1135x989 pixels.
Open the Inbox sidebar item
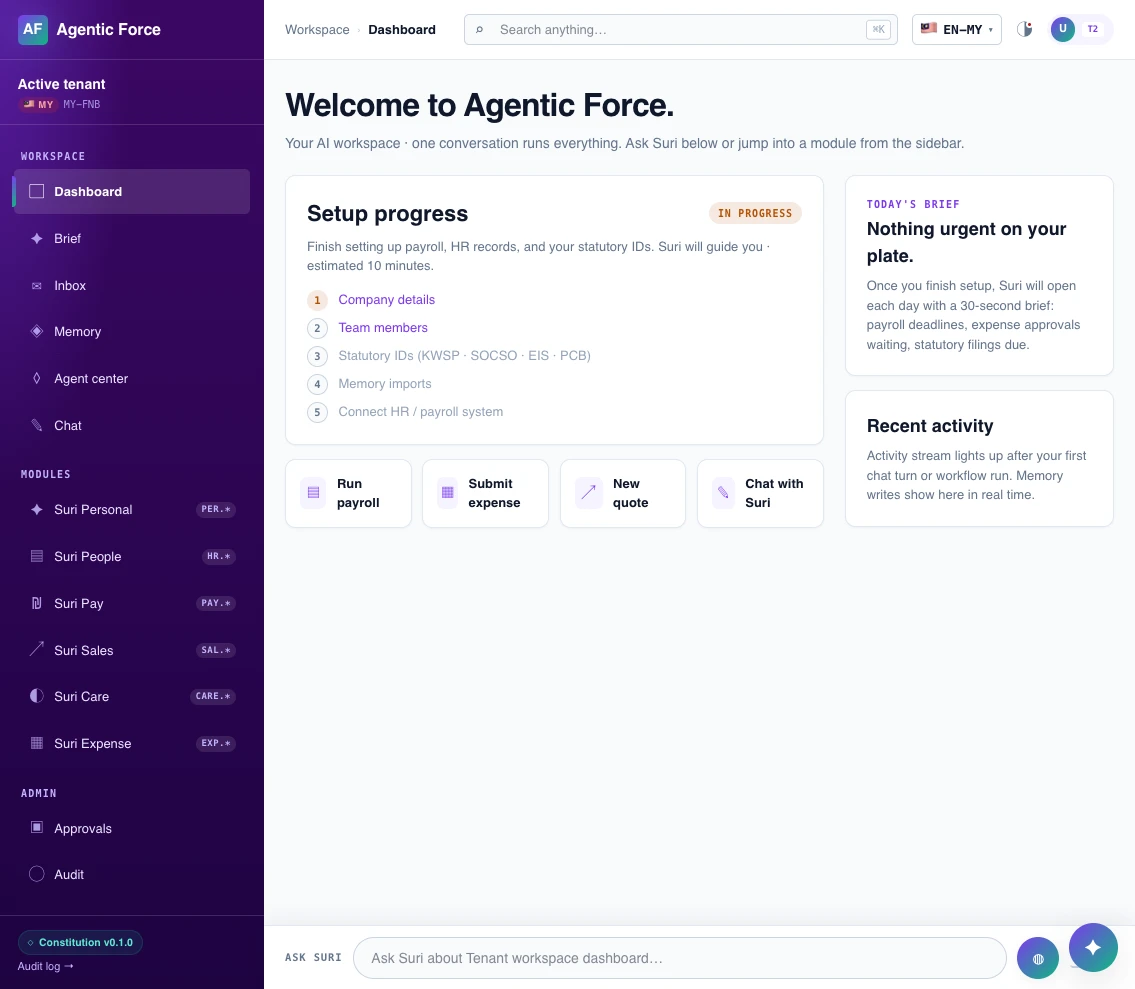point(132,285)
